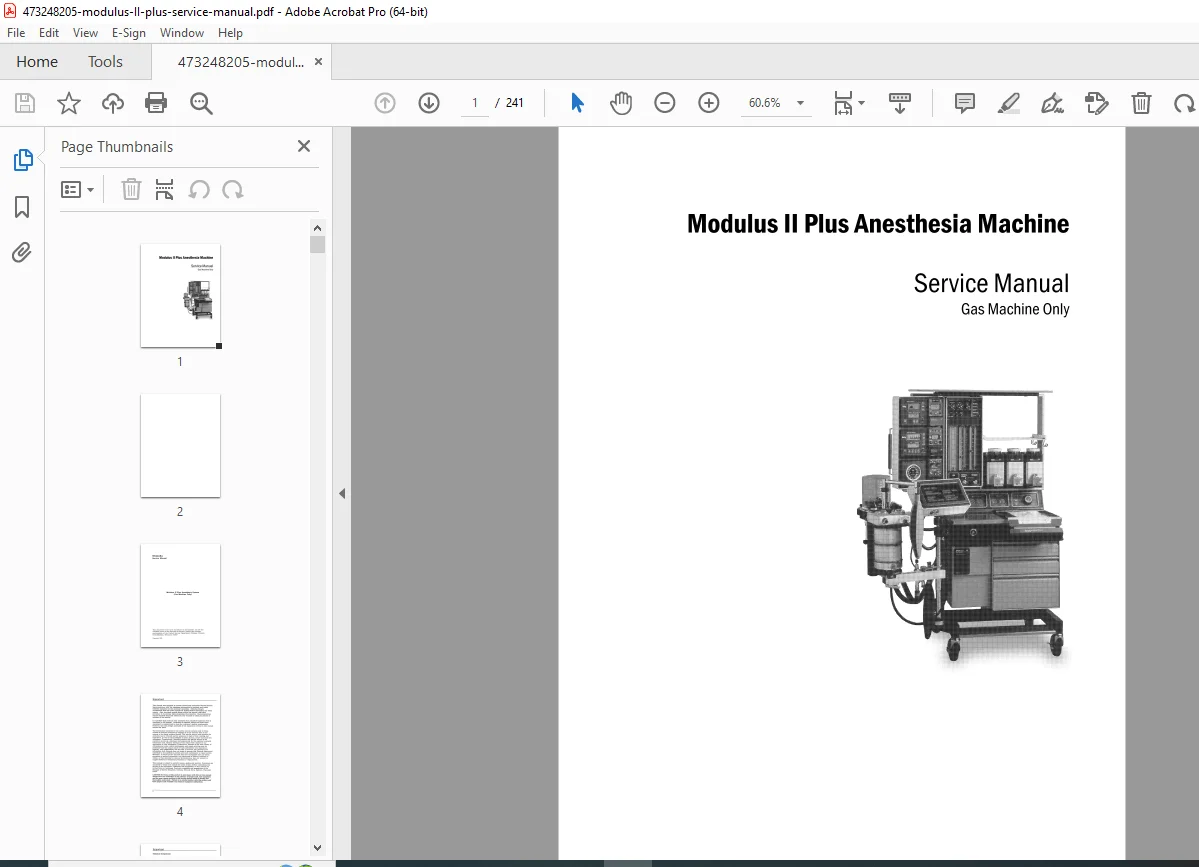
Task: Click the upload to cloud icon
Action: (x=112, y=103)
